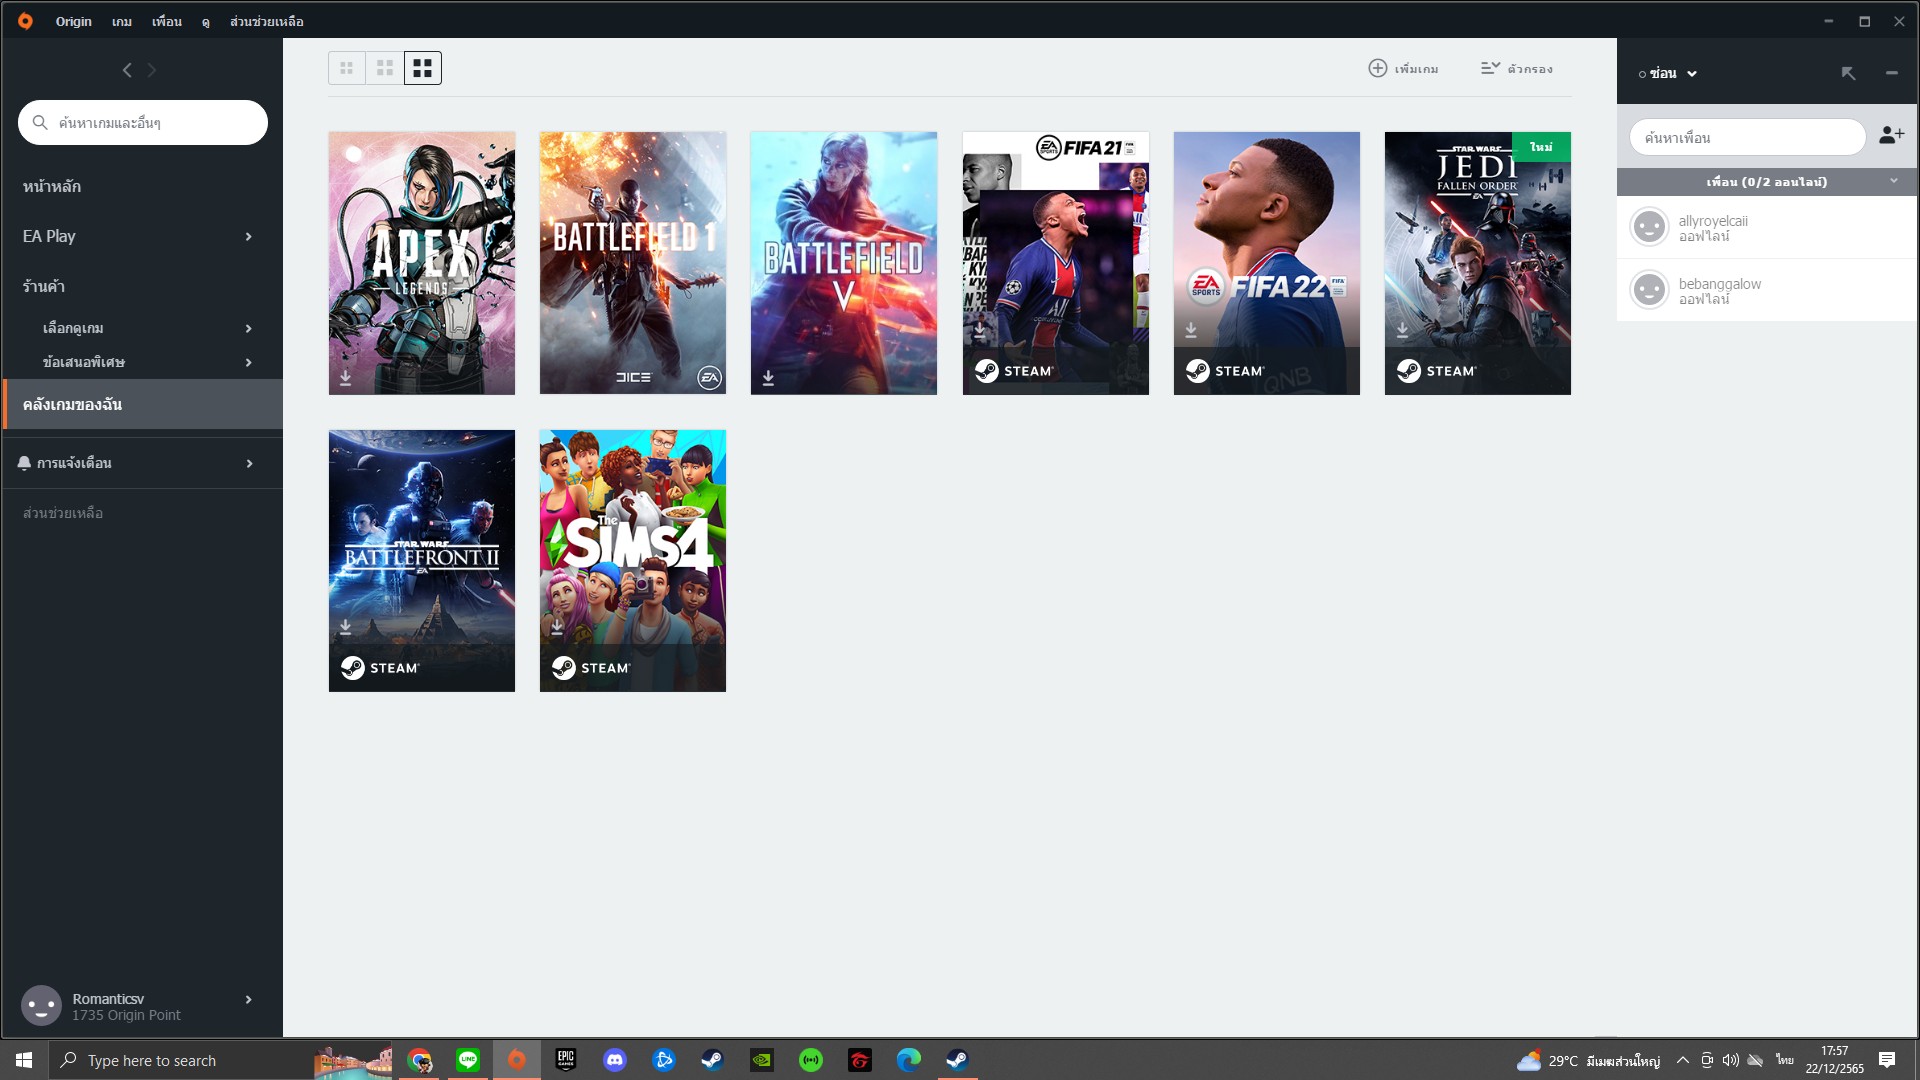Focus the ค้นหาเกมและอื่นๆ search field
Image resolution: width=1920 pixels, height=1080 pixels.
click(x=143, y=122)
